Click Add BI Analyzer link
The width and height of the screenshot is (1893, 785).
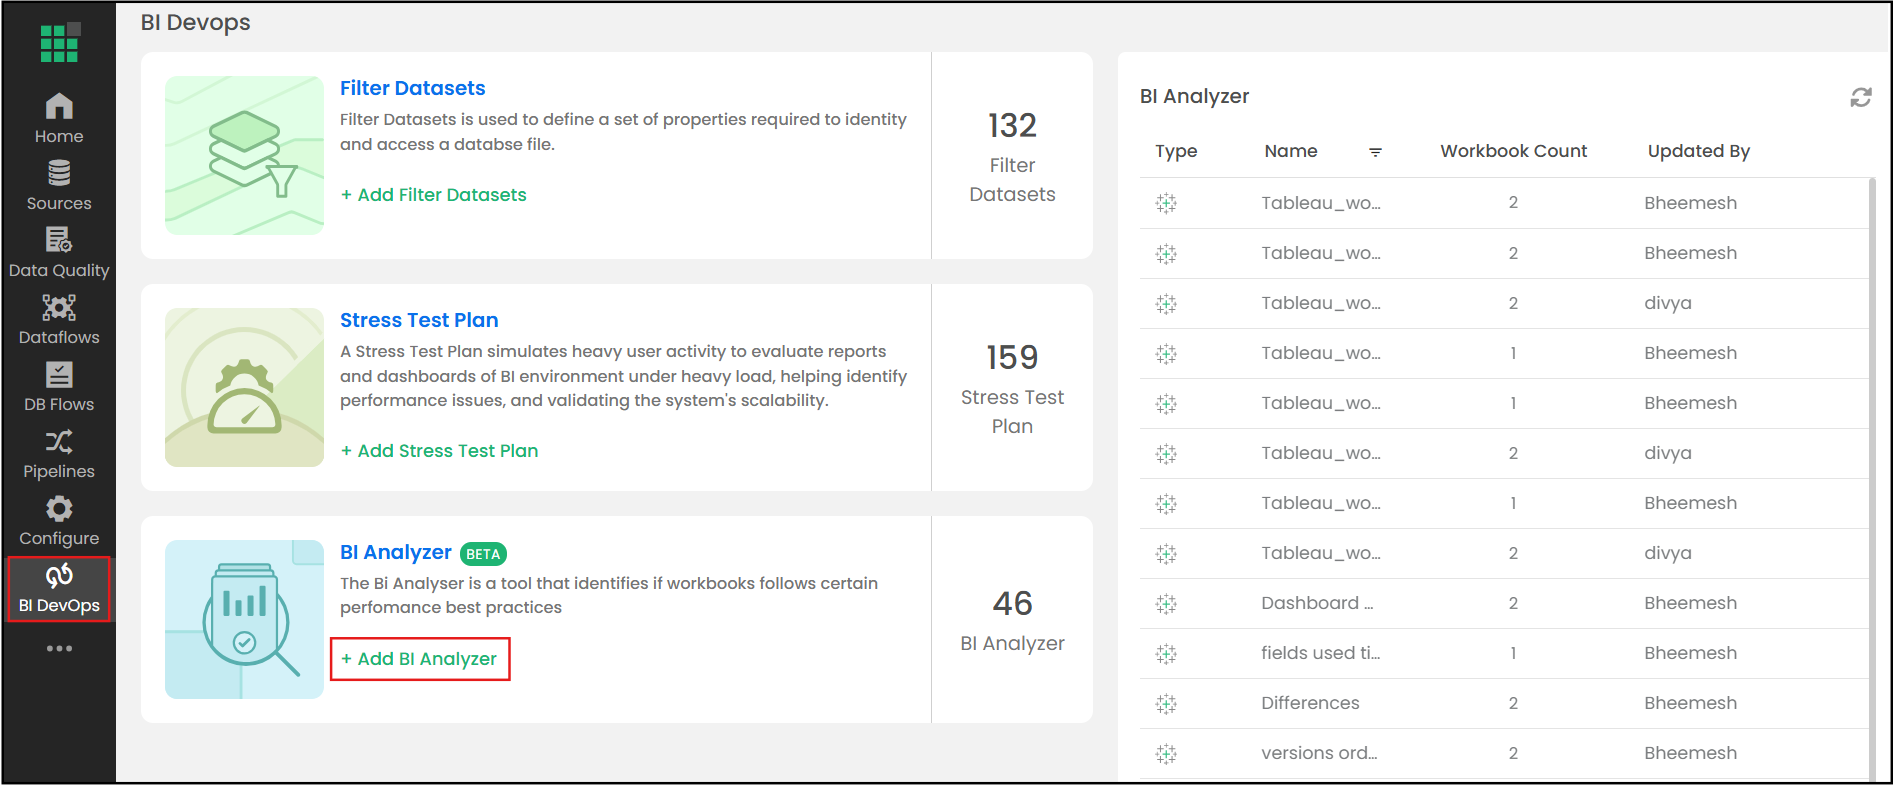(419, 659)
